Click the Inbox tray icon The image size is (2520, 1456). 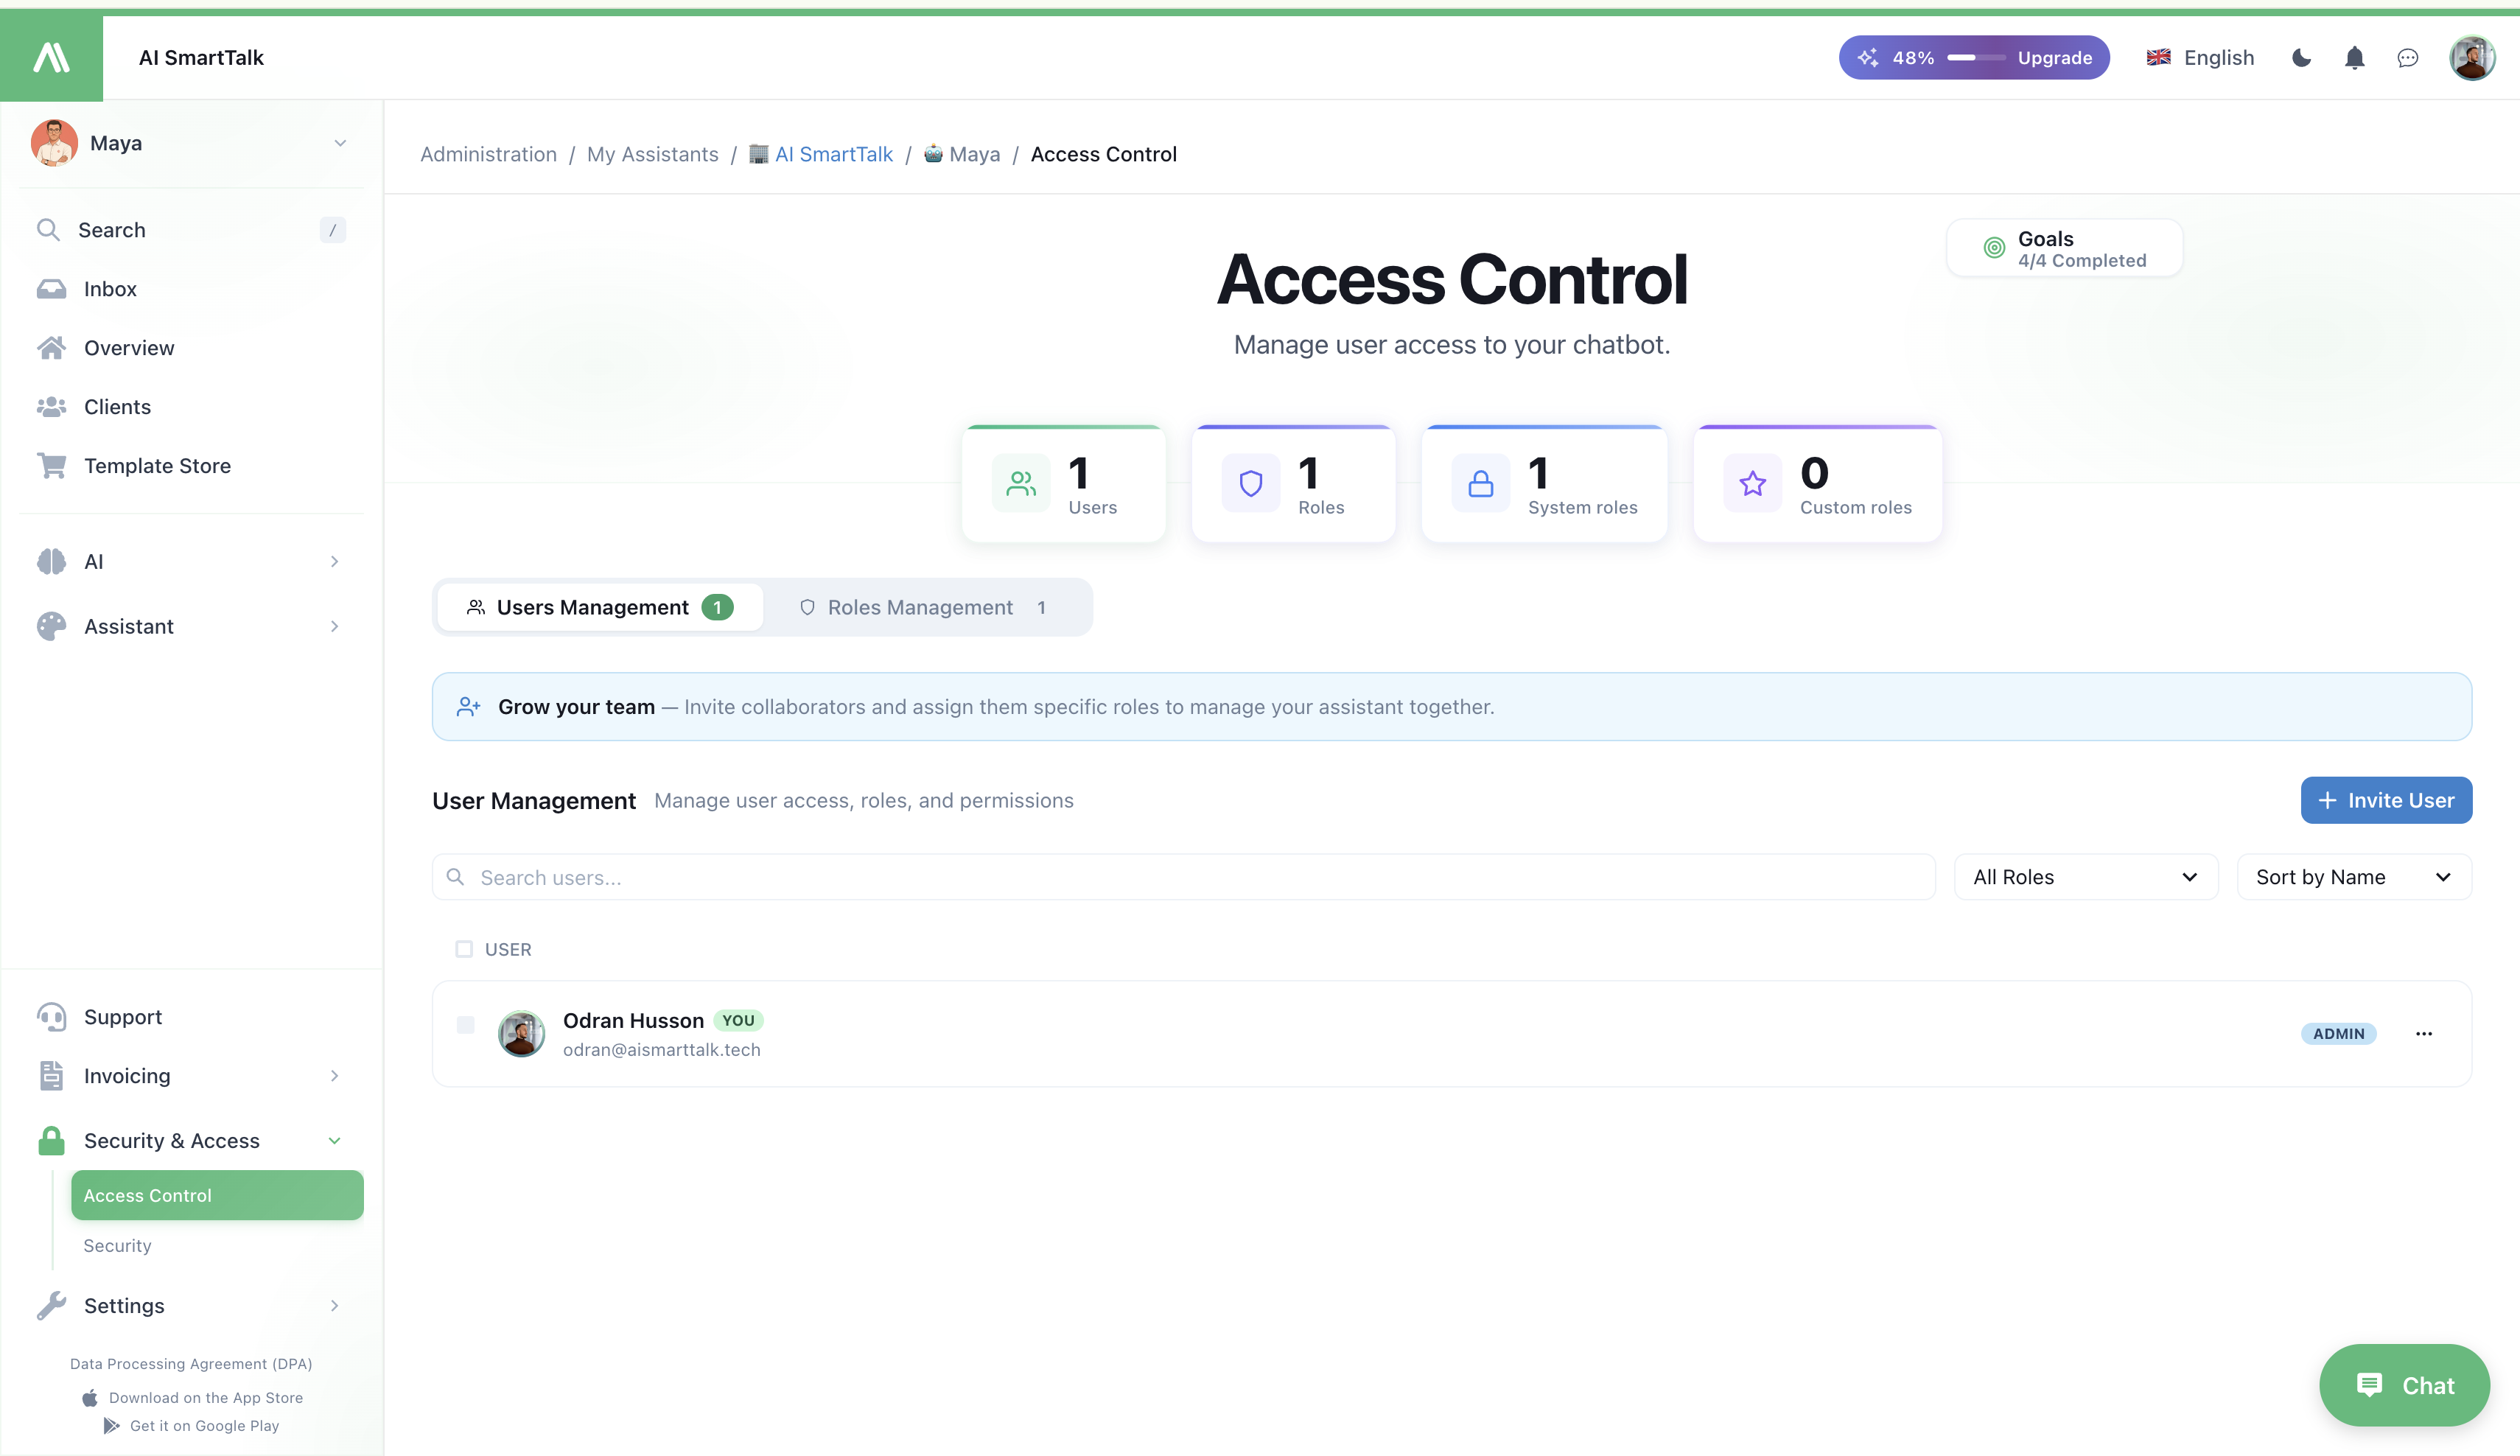tap(51, 289)
